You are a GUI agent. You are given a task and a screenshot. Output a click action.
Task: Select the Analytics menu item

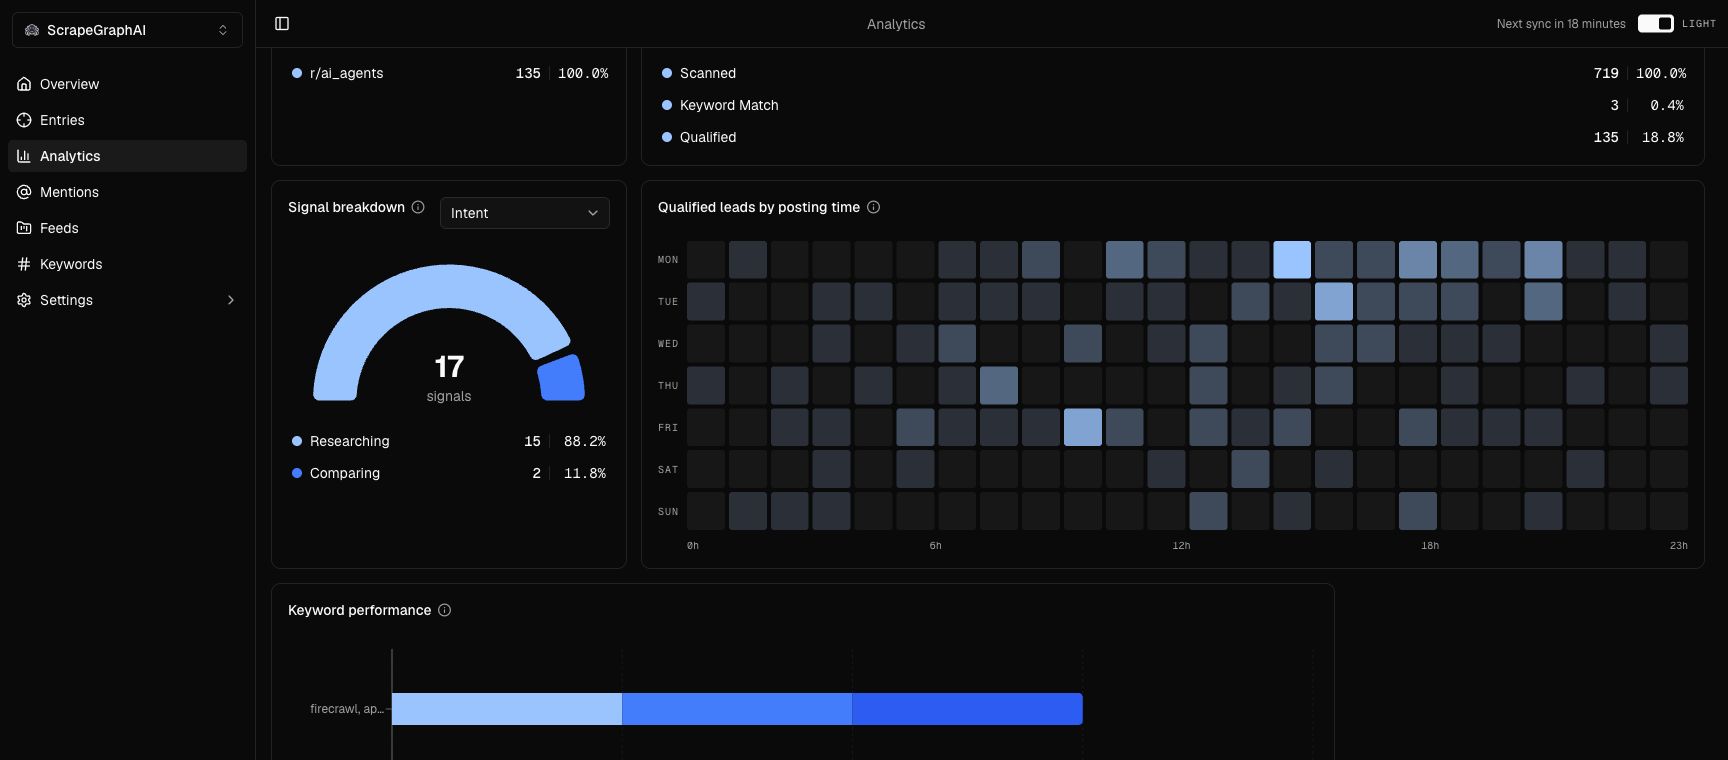pyautogui.click(x=127, y=156)
